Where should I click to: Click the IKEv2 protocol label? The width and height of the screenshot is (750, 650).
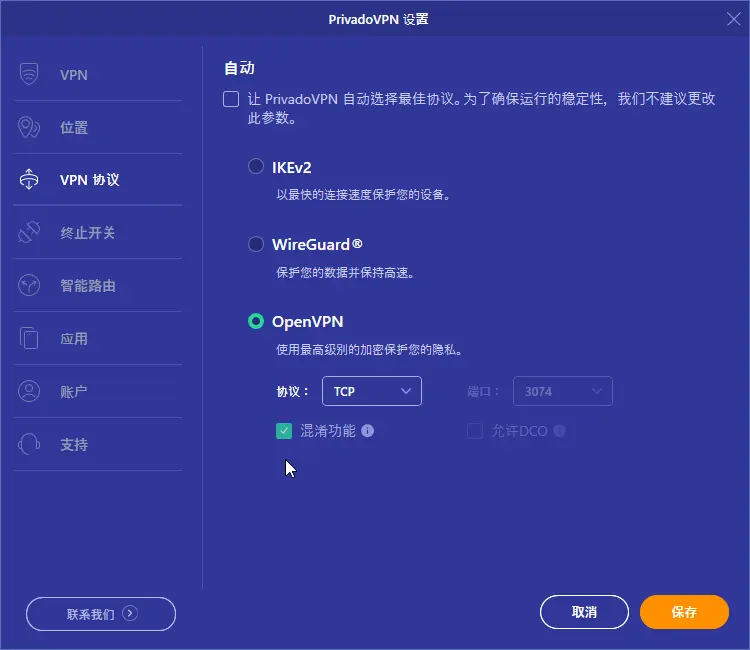point(291,167)
